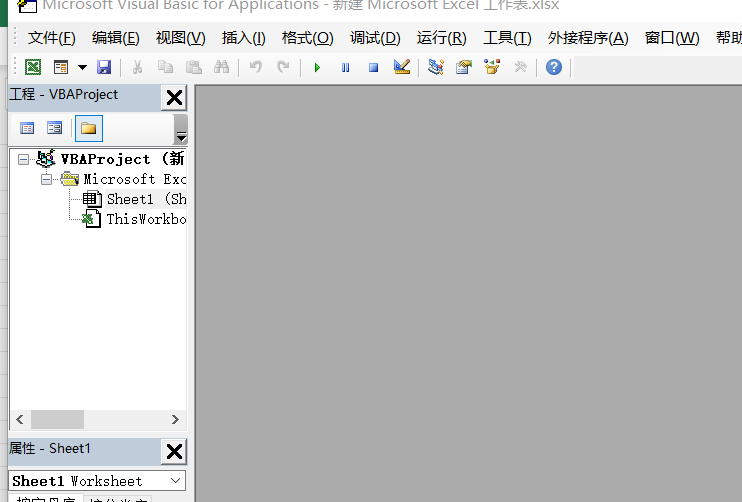Open the Properties Window toolbar icon
Screen dimensions: 742x502
tap(464, 67)
